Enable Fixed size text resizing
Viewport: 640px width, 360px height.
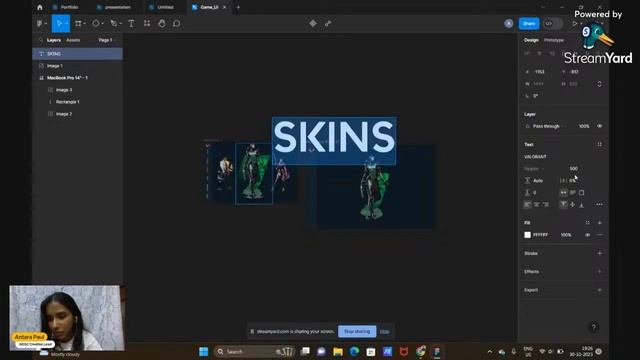point(582,193)
